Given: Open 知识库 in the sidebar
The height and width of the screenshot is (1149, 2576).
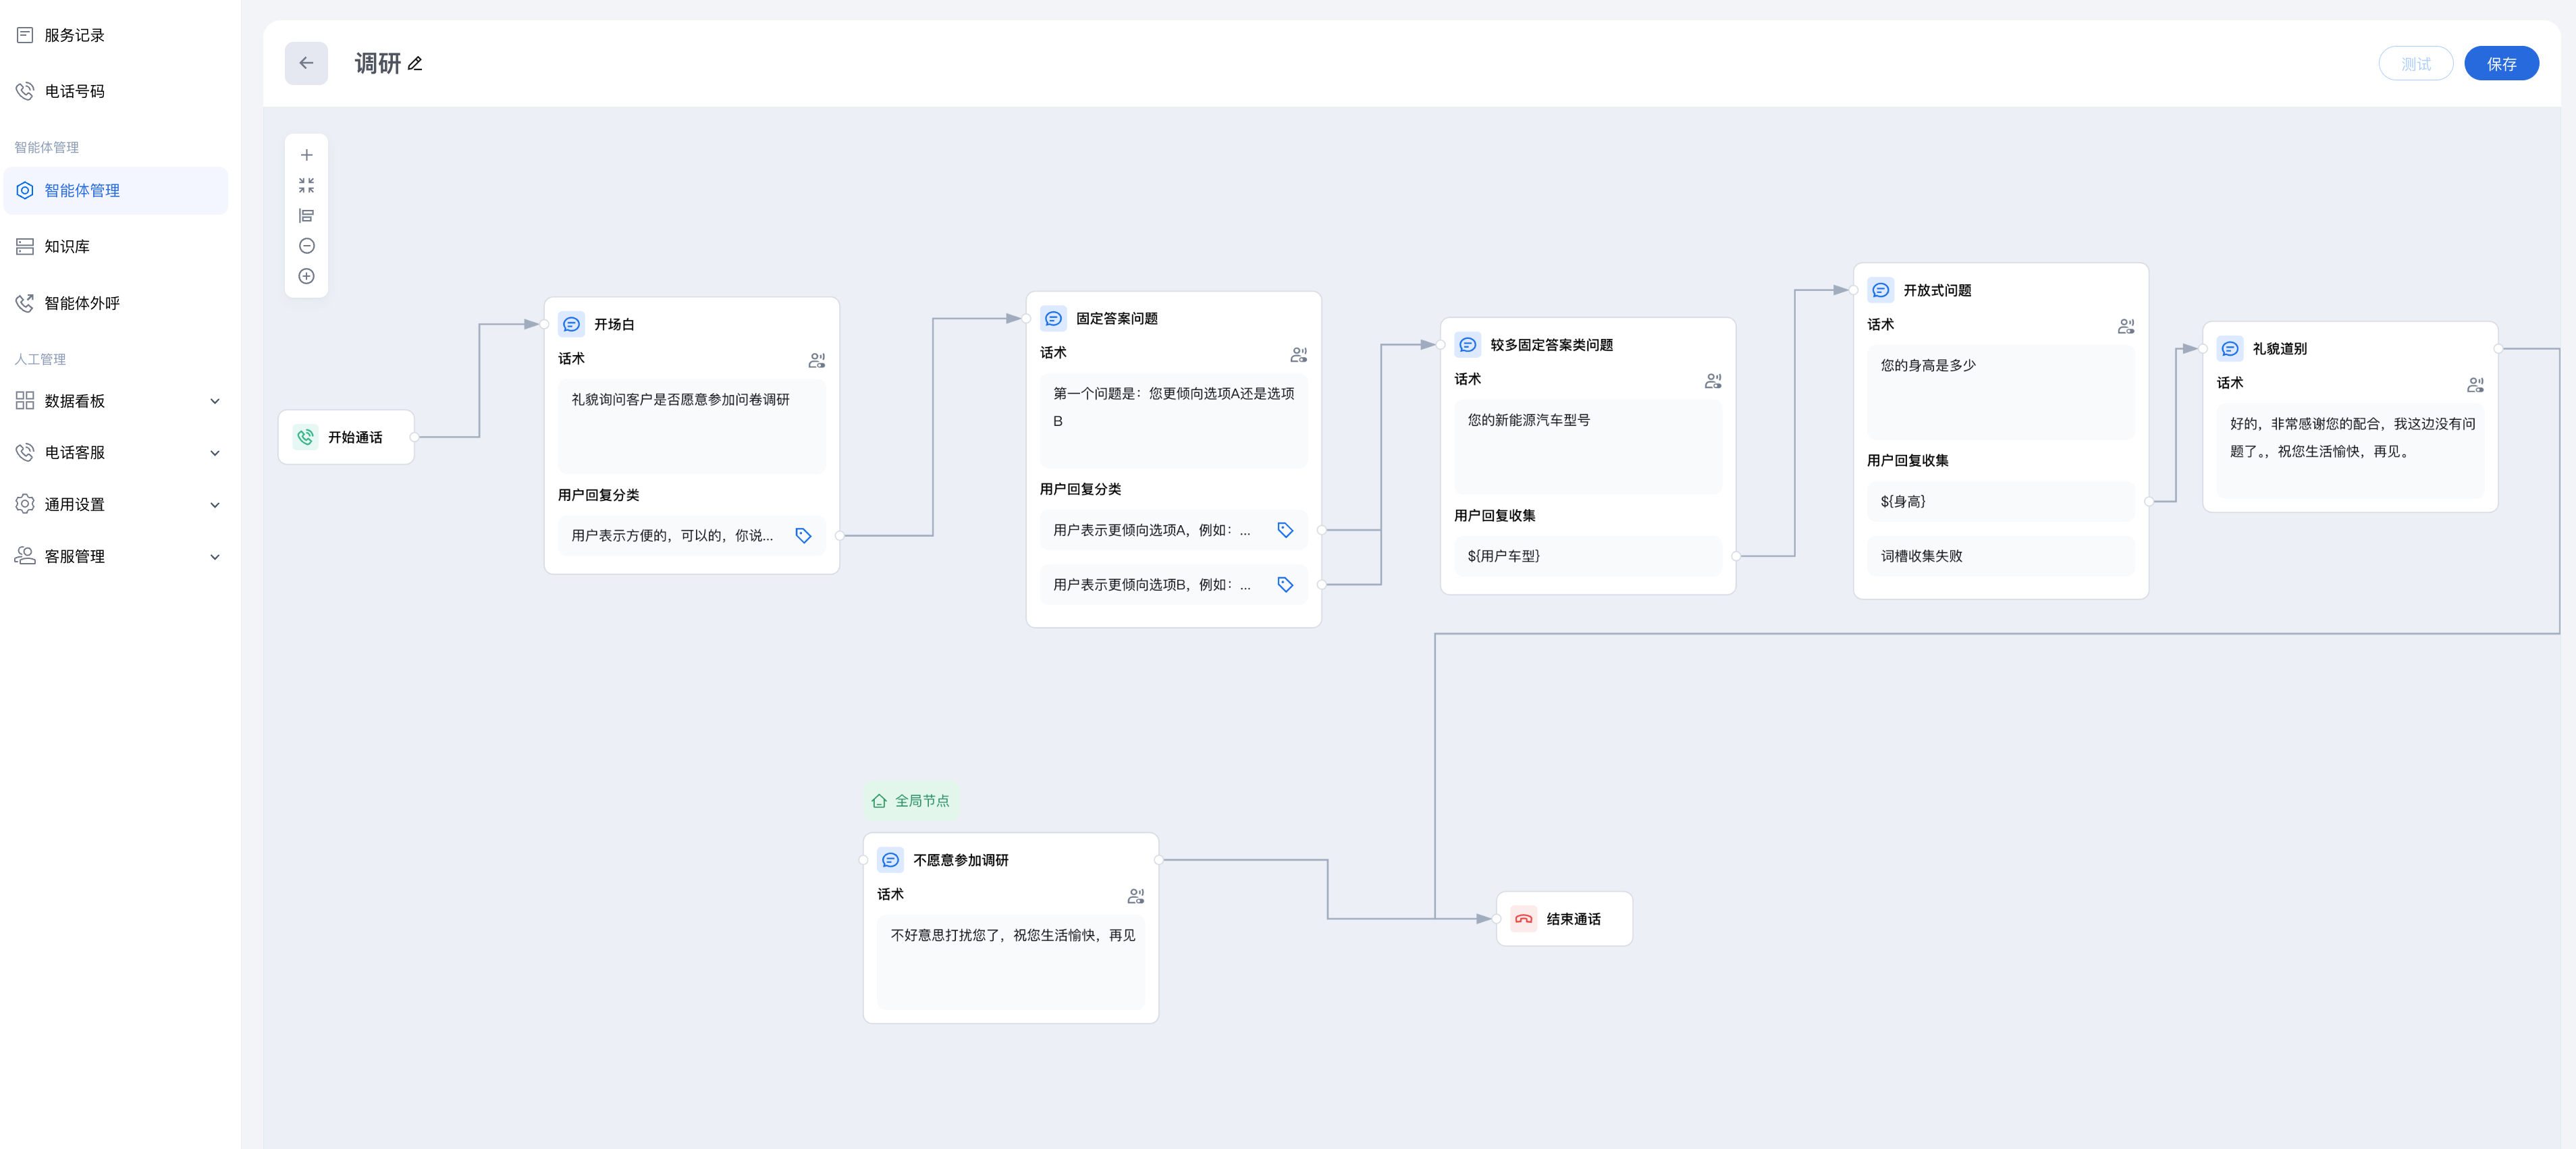Looking at the screenshot, I should point(67,247).
